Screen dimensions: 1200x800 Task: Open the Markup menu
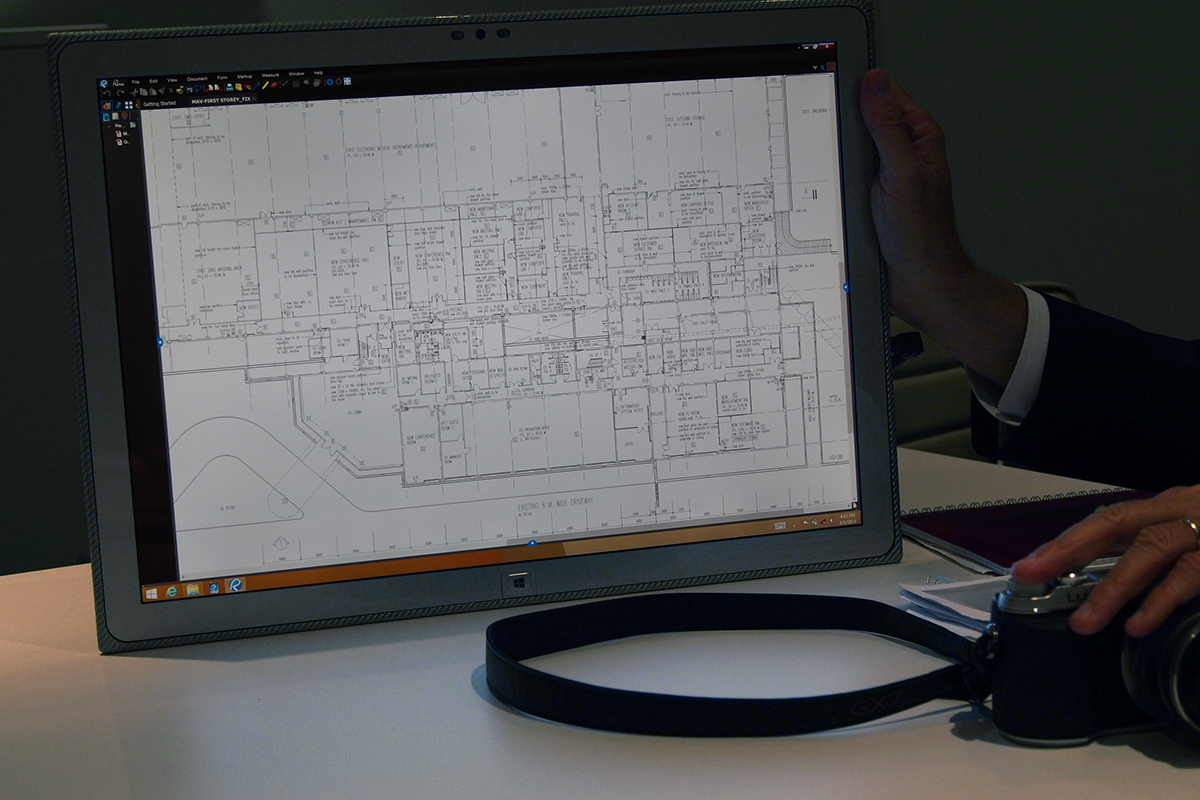pos(244,76)
